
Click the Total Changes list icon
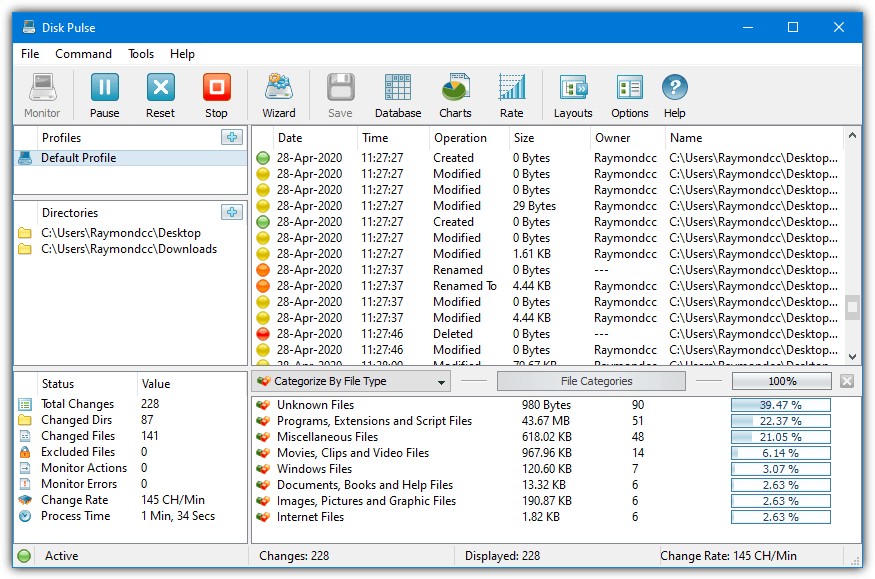[25, 404]
